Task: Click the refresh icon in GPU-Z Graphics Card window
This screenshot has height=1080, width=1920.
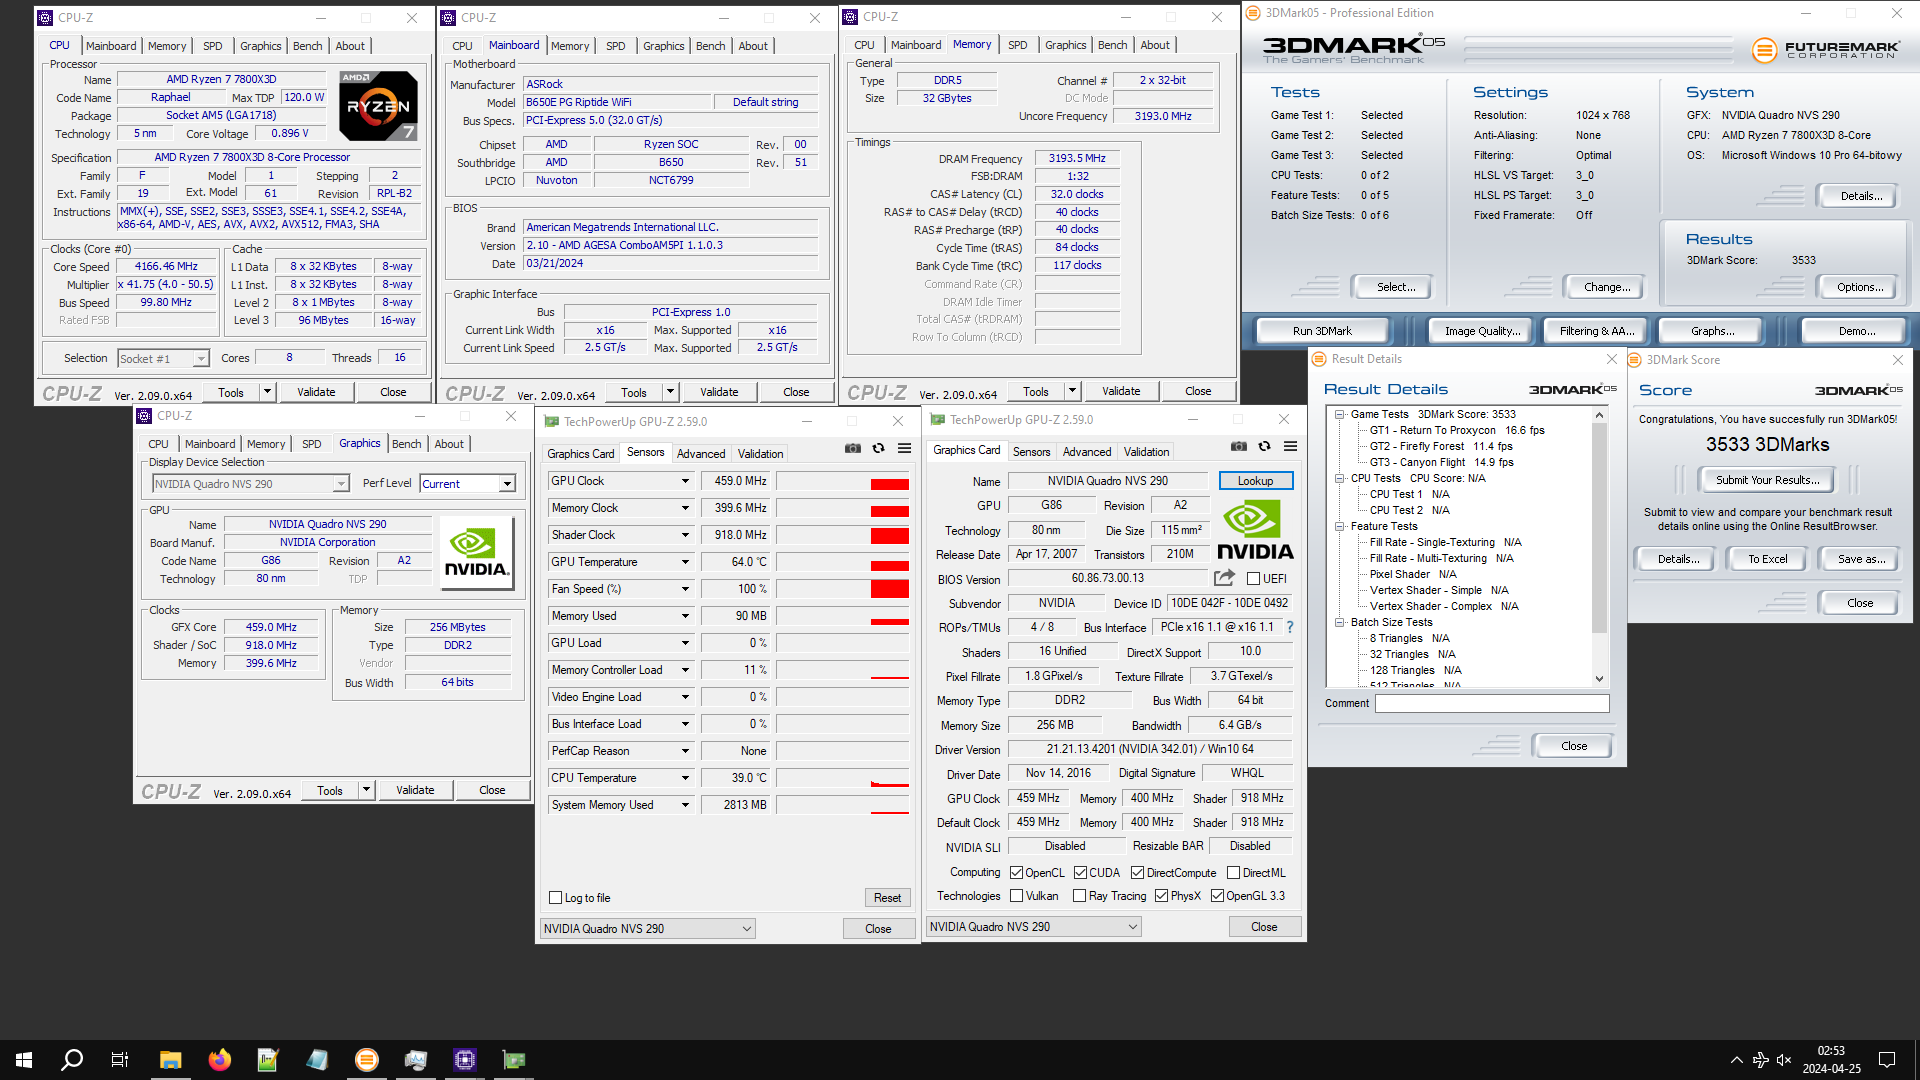Action: tap(1264, 447)
